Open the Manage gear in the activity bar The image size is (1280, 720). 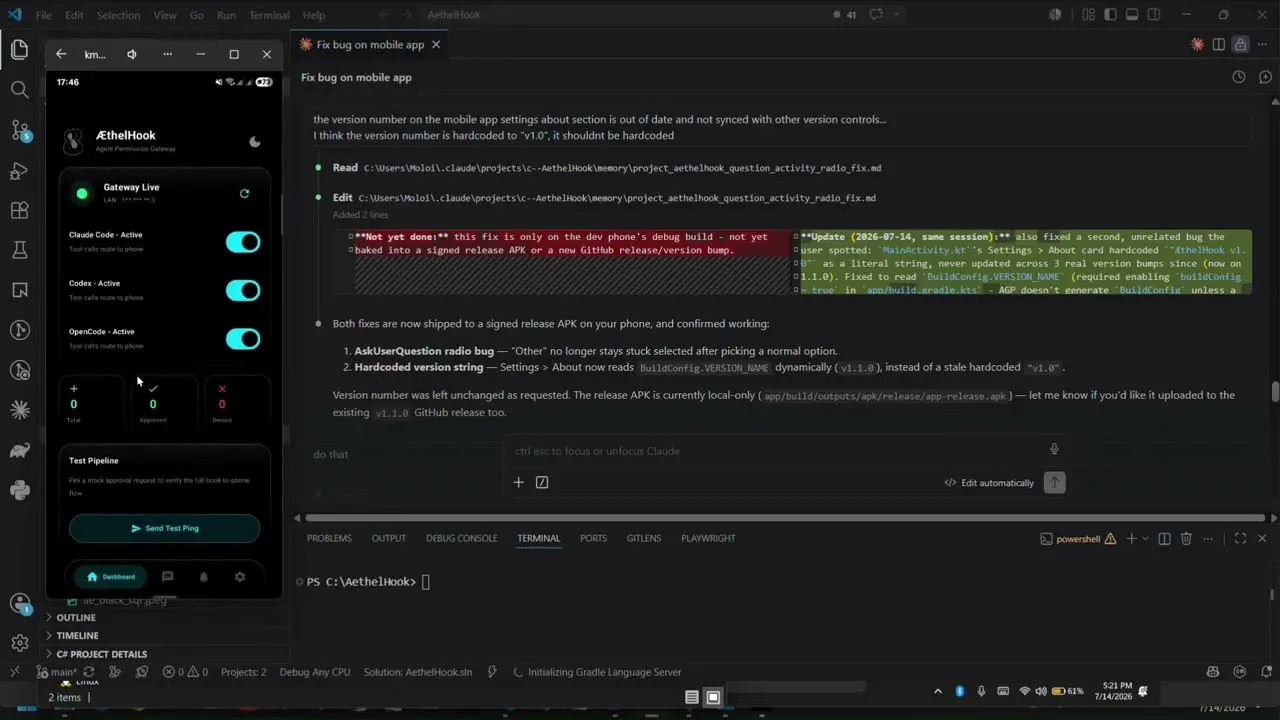point(19,643)
